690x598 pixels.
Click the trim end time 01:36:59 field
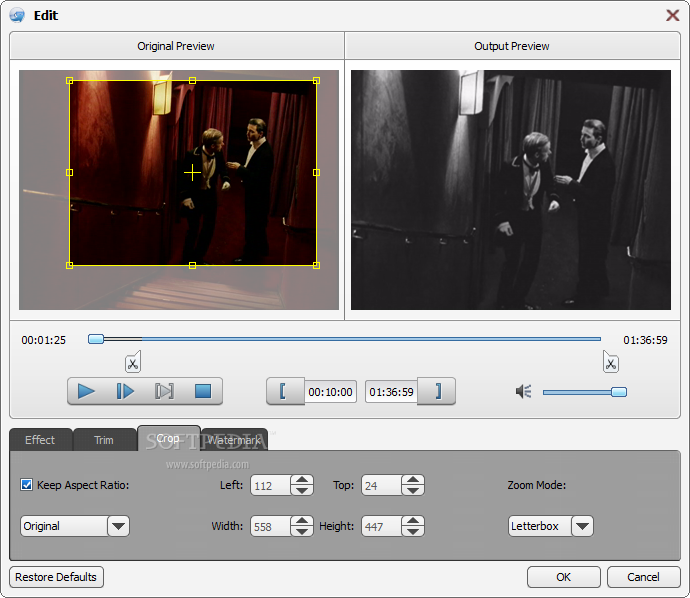click(x=391, y=392)
